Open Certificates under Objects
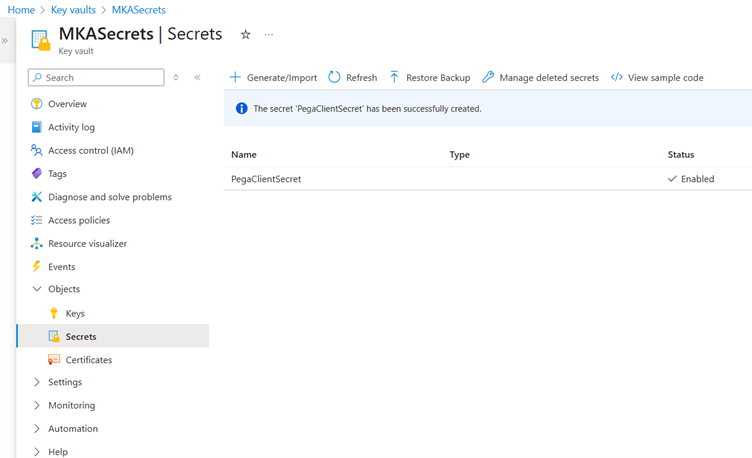The image size is (752, 458). click(x=88, y=360)
